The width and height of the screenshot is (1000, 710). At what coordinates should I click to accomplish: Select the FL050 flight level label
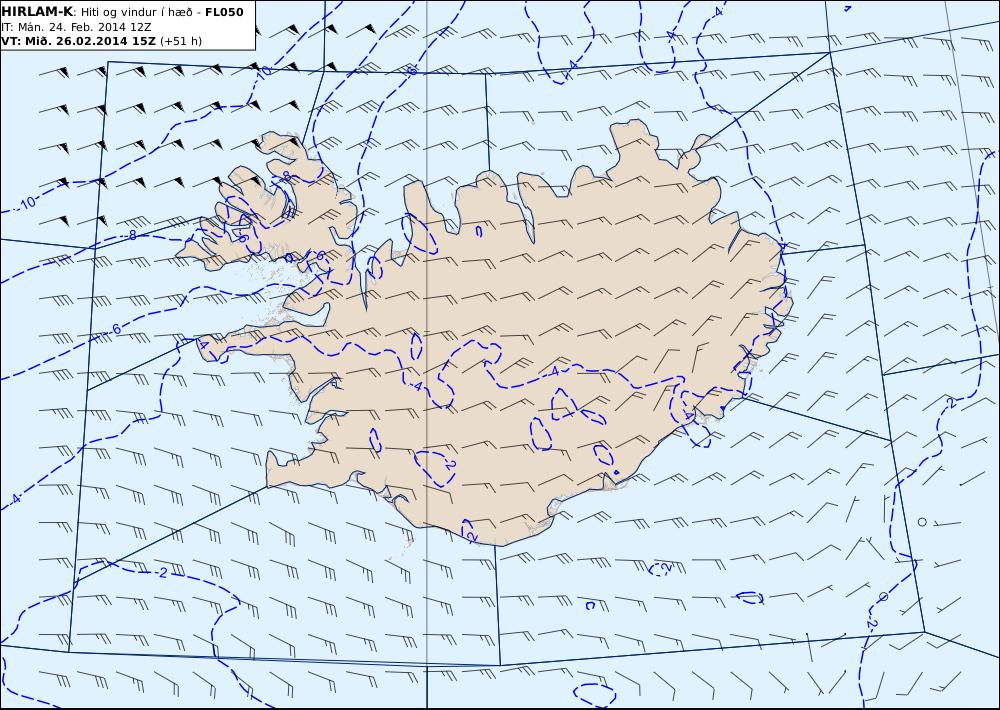[224, 11]
